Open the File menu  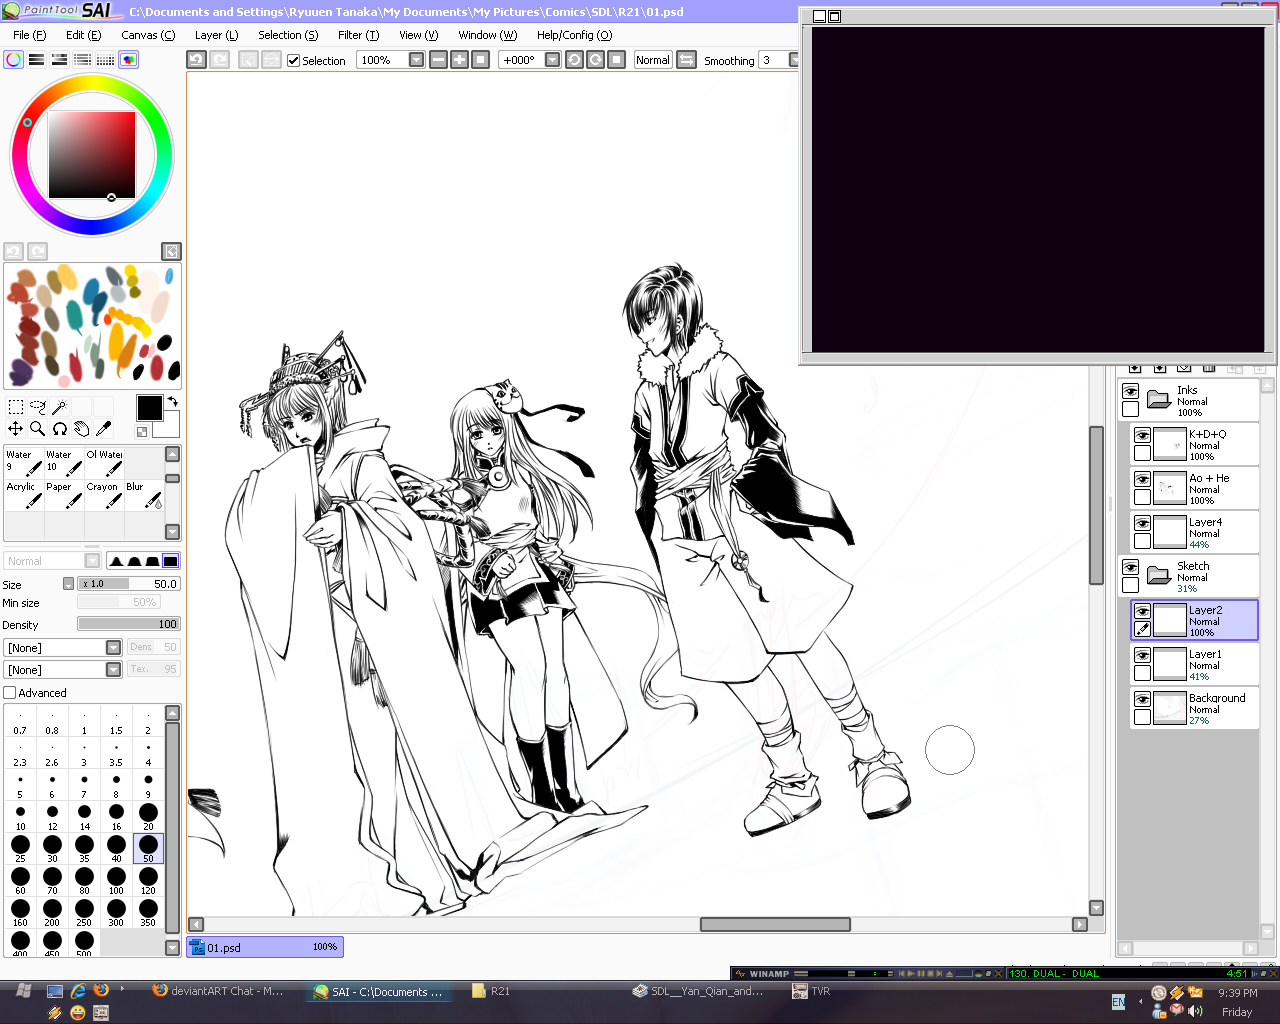[x=29, y=35]
